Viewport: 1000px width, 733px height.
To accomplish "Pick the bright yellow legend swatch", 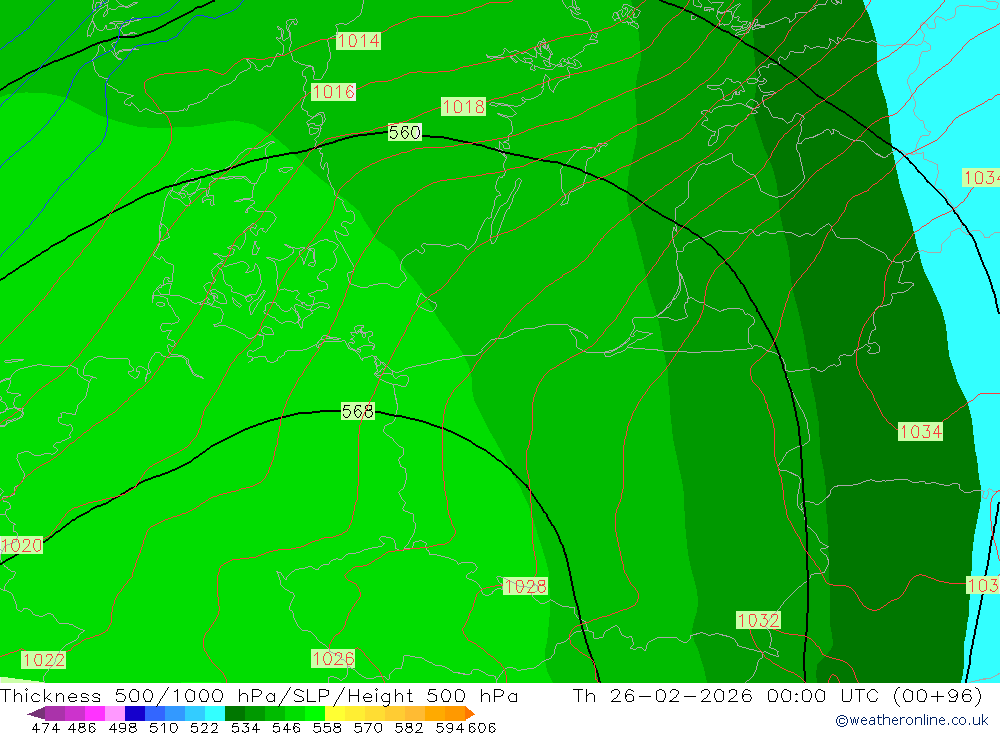I will coord(335,713).
